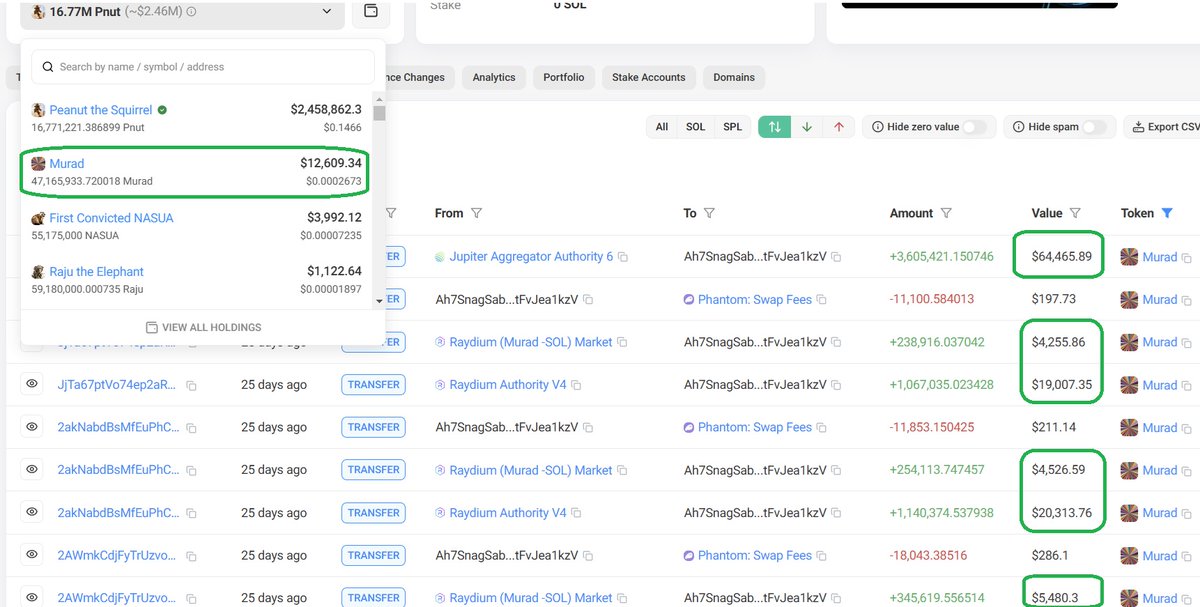Toggle the Hide zero value switch

(x=975, y=127)
